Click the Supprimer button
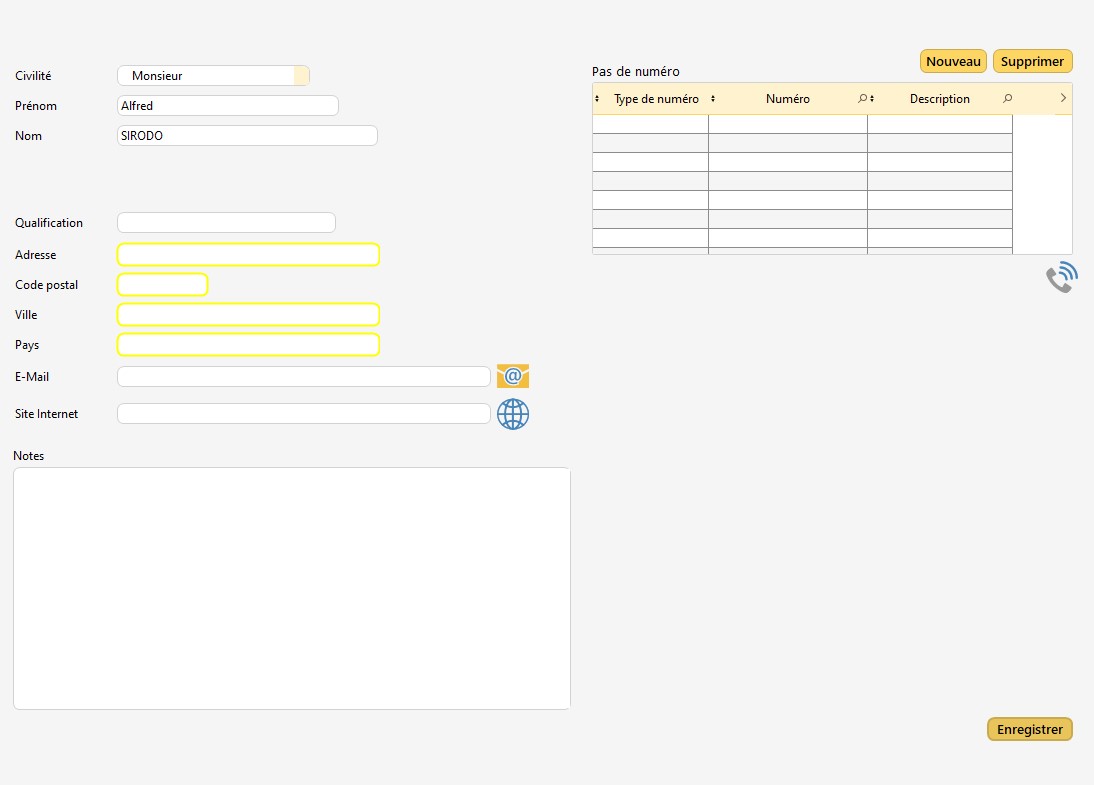This screenshot has width=1094, height=785. pos(1032,61)
